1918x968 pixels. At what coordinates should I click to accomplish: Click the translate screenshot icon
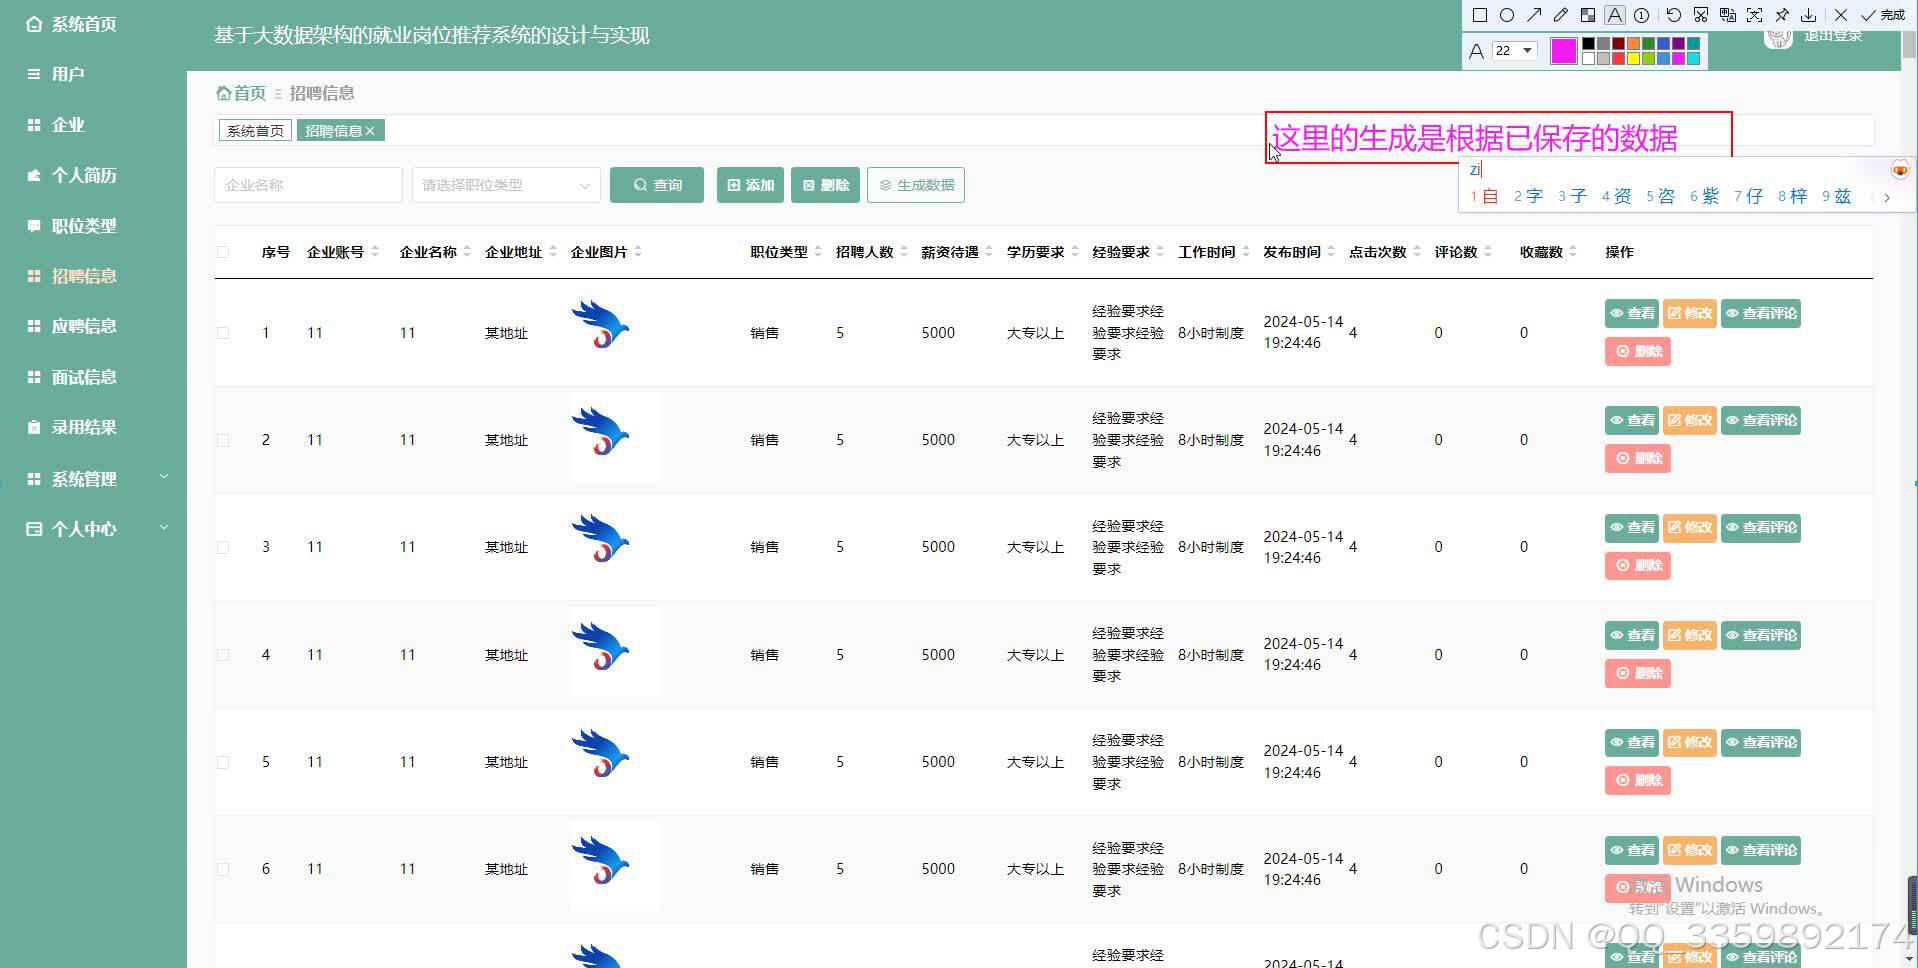(x=1728, y=15)
